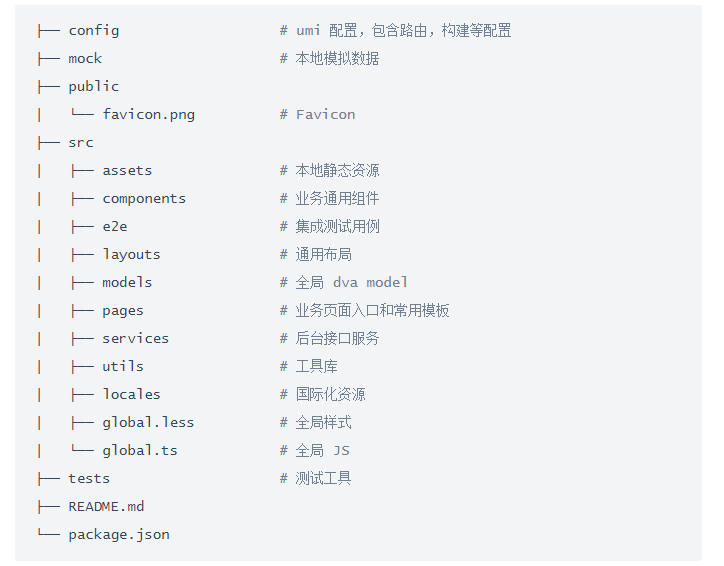Viewport: 724px width, 566px height.
Task: Select the locales directory entry
Action: point(132,395)
